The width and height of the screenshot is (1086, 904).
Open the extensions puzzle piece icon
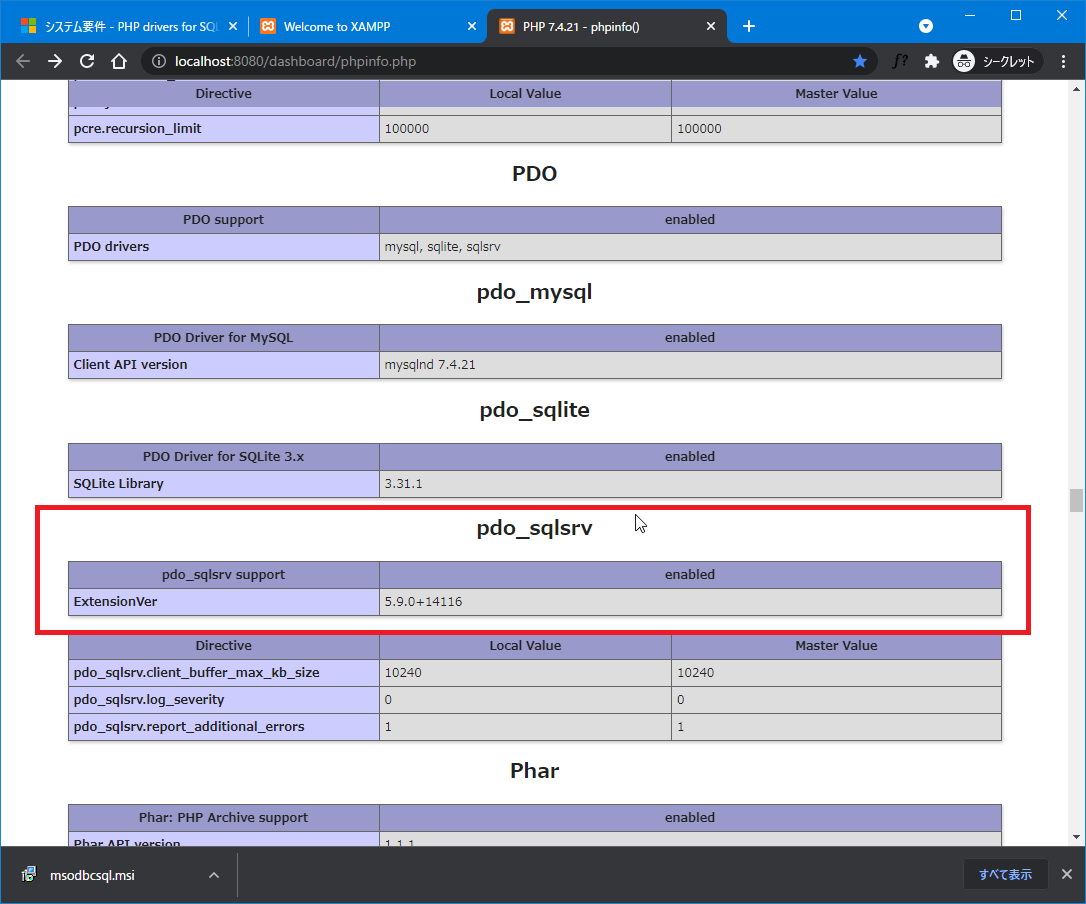[931, 61]
